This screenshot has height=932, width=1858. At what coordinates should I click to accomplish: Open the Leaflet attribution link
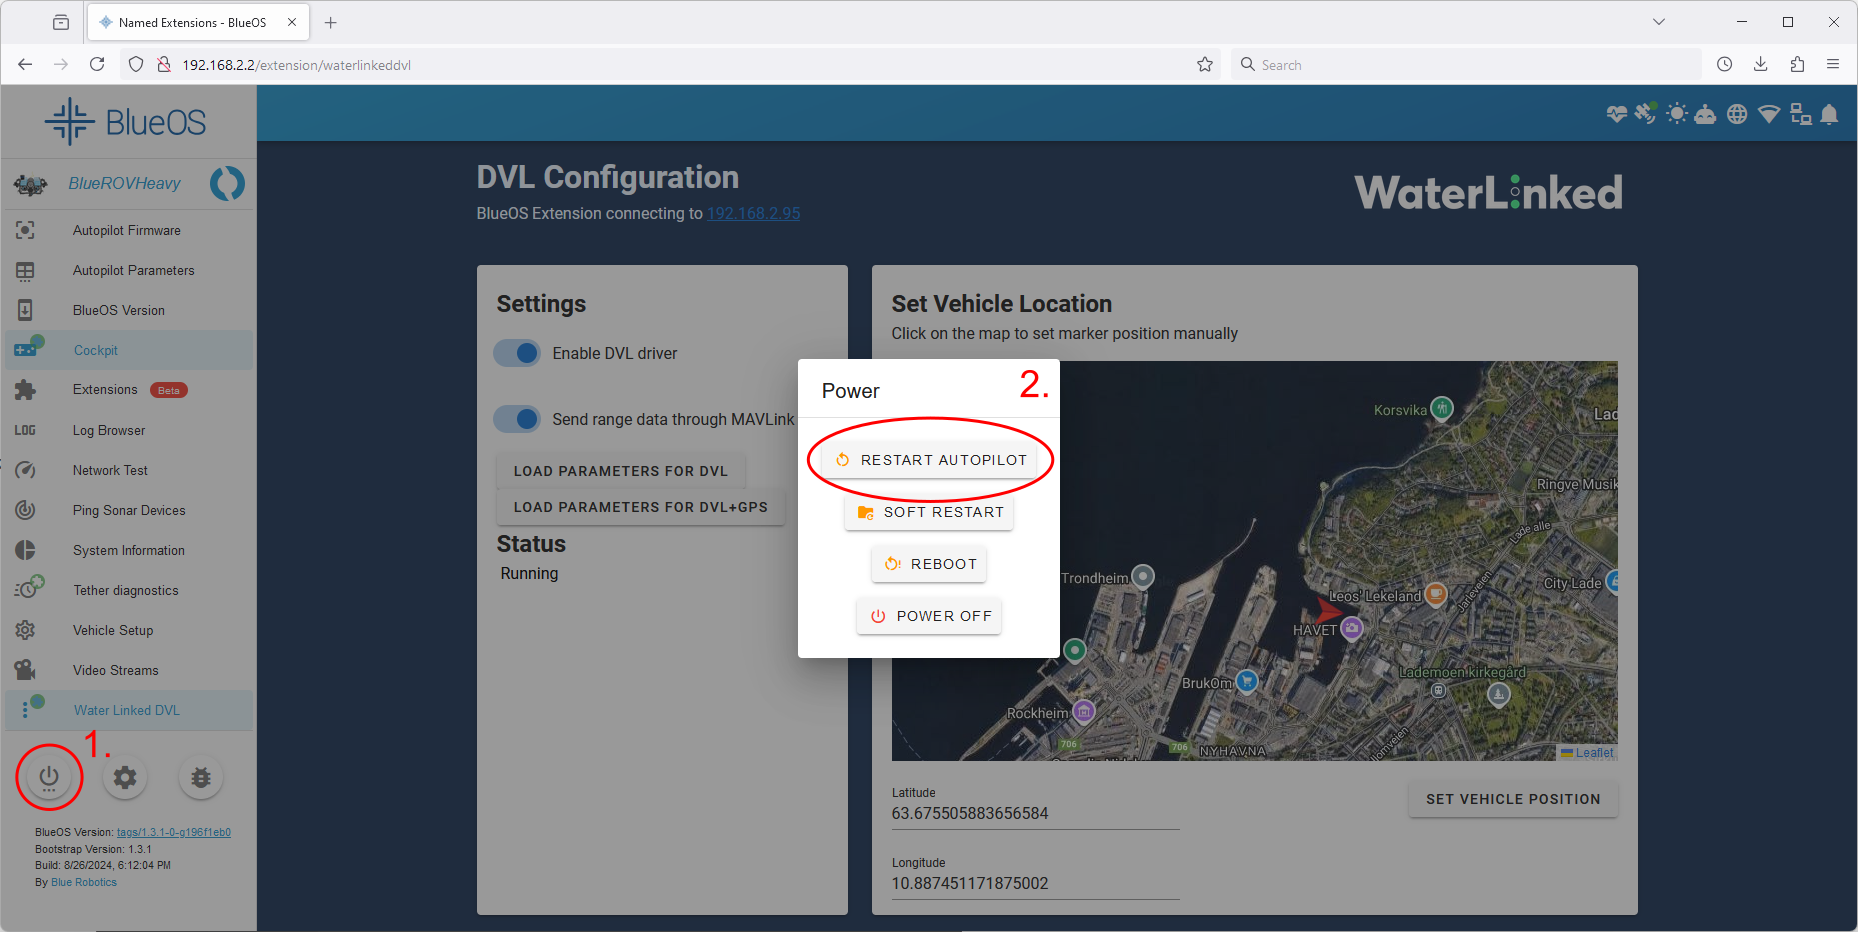[x=1594, y=753]
